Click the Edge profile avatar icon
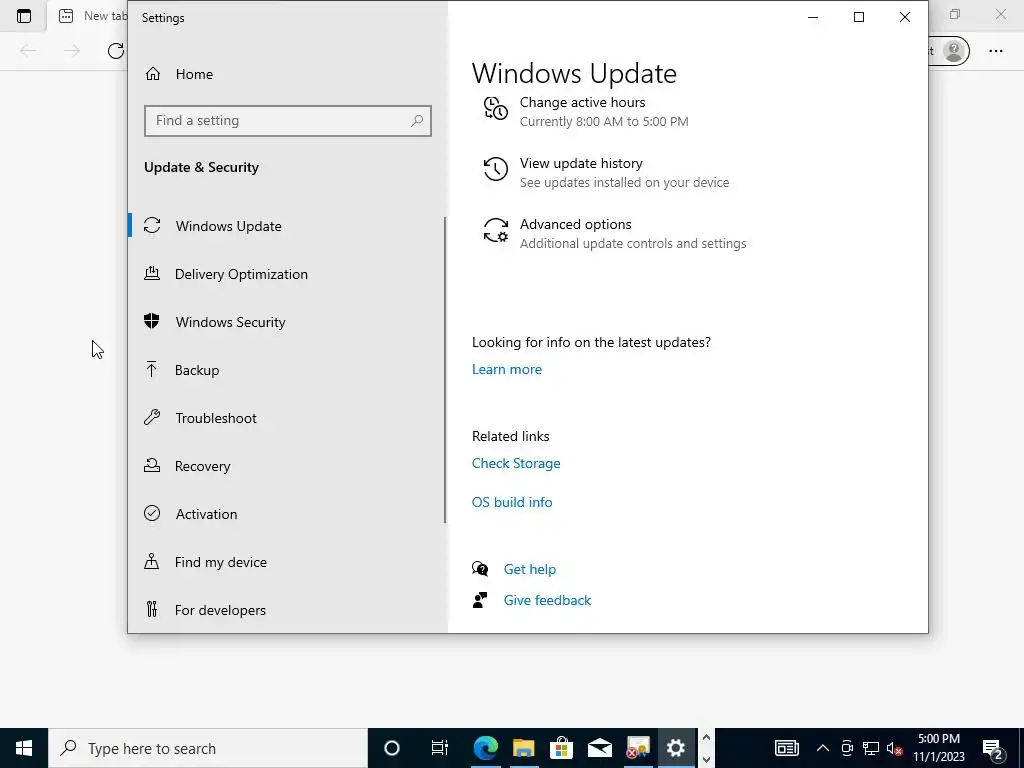 coord(953,50)
